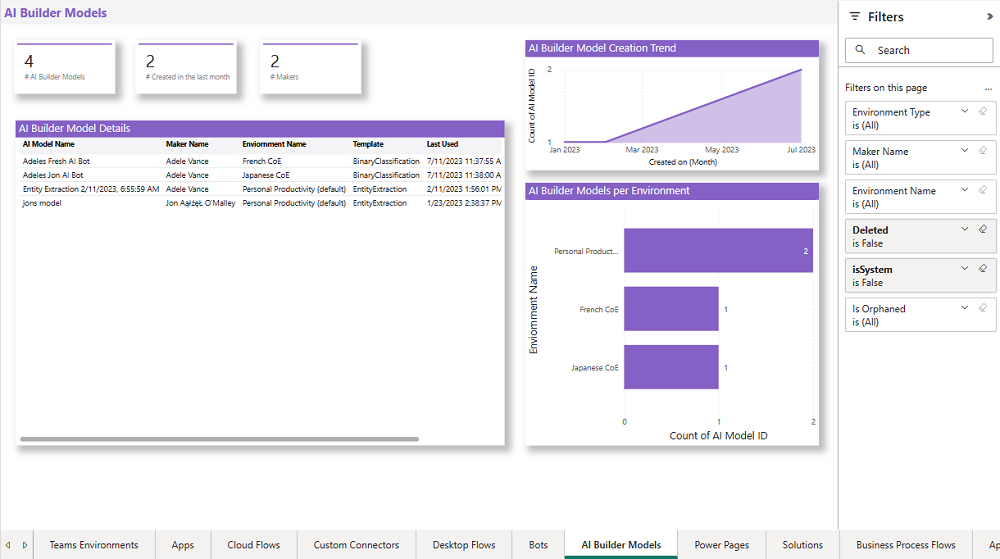The width and height of the screenshot is (1000, 559).
Task: Select the AI Builder Models tab
Action: [621, 545]
